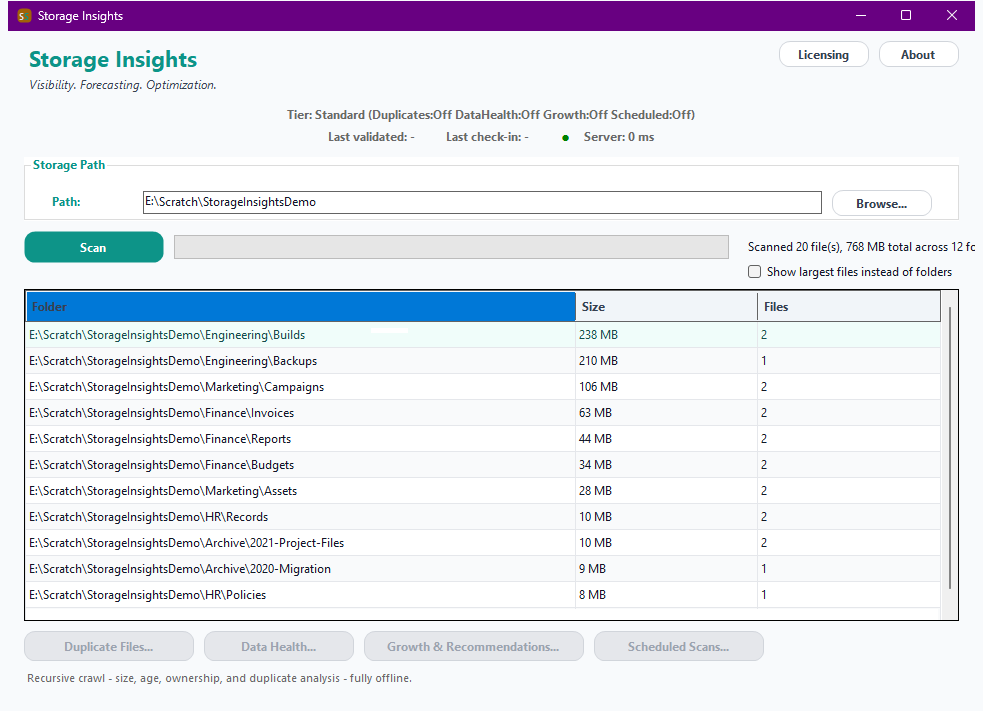Viewport: 983px width, 711px height.
Task: Start a scan with the Scan button
Action: 93,248
